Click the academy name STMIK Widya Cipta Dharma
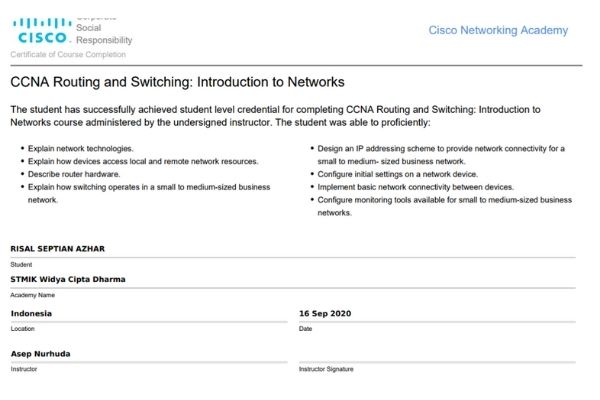Screen dimensions: 600x400 (68, 279)
